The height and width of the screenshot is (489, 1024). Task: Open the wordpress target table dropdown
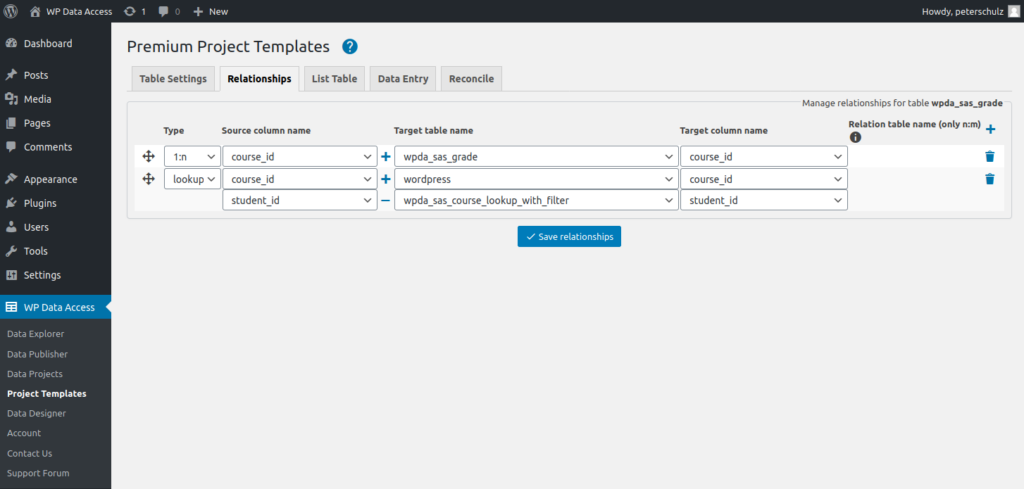tap(536, 179)
